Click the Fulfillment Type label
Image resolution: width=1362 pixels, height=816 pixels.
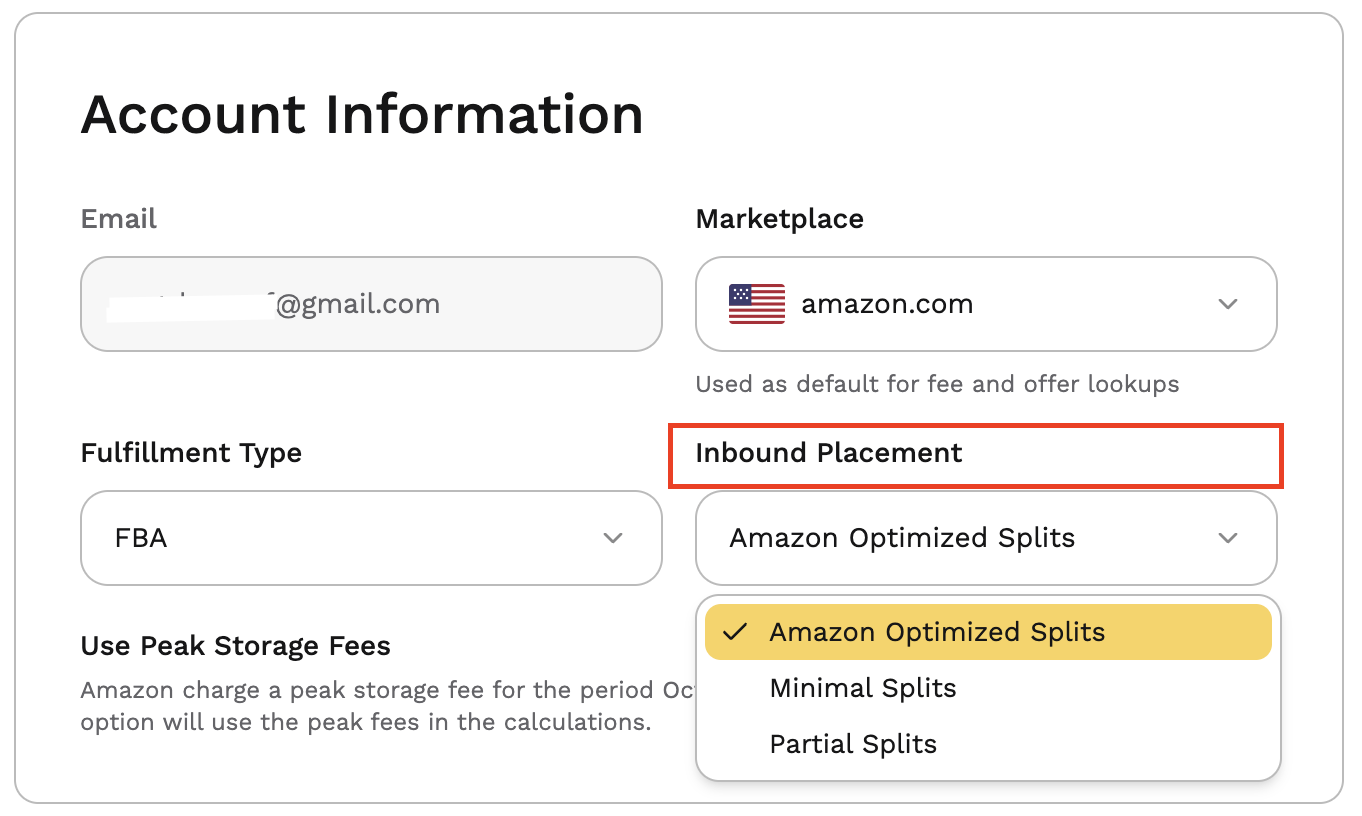pos(191,453)
